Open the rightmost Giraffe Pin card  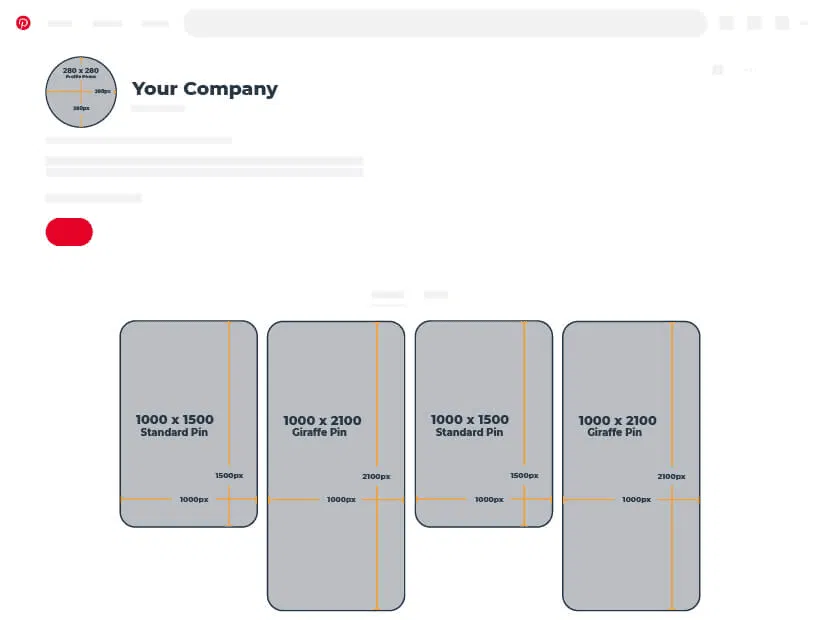click(631, 465)
